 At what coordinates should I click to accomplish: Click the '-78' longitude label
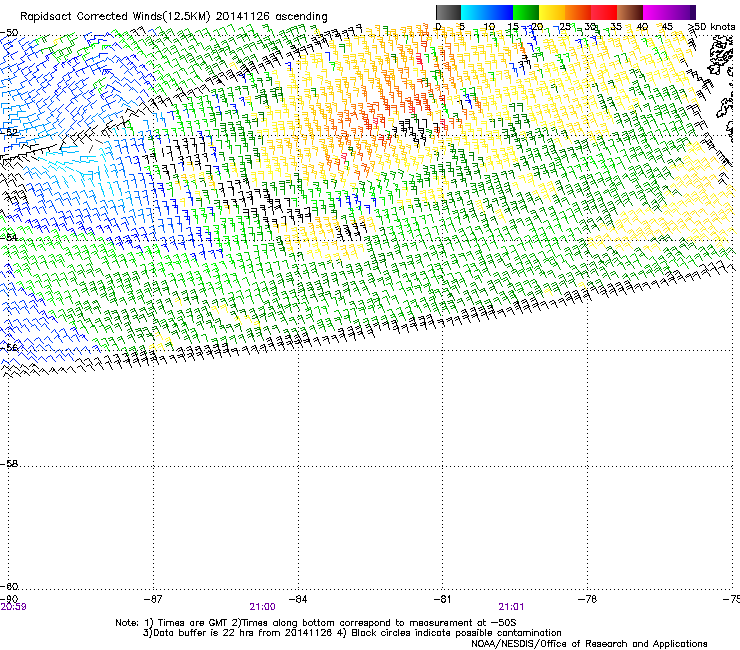[587, 599]
